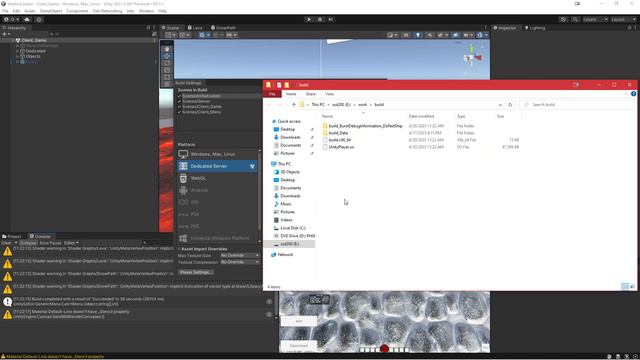Open Hierarchy add (+) dropdown
This screenshot has height=360, width=640.
tap(6, 34)
